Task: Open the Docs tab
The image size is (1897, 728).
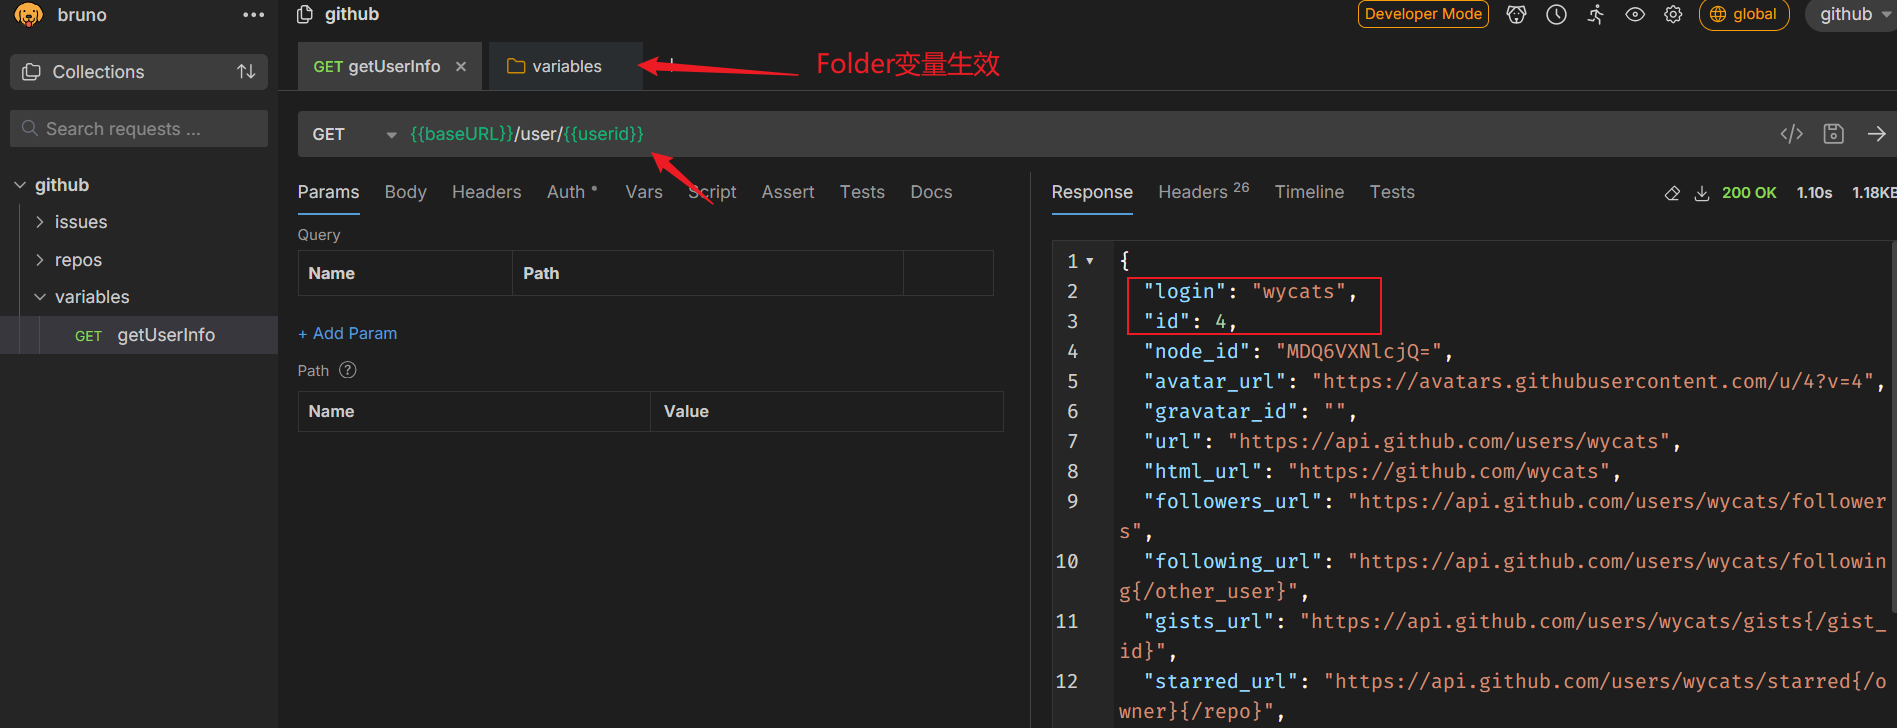Action: [931, 192]
